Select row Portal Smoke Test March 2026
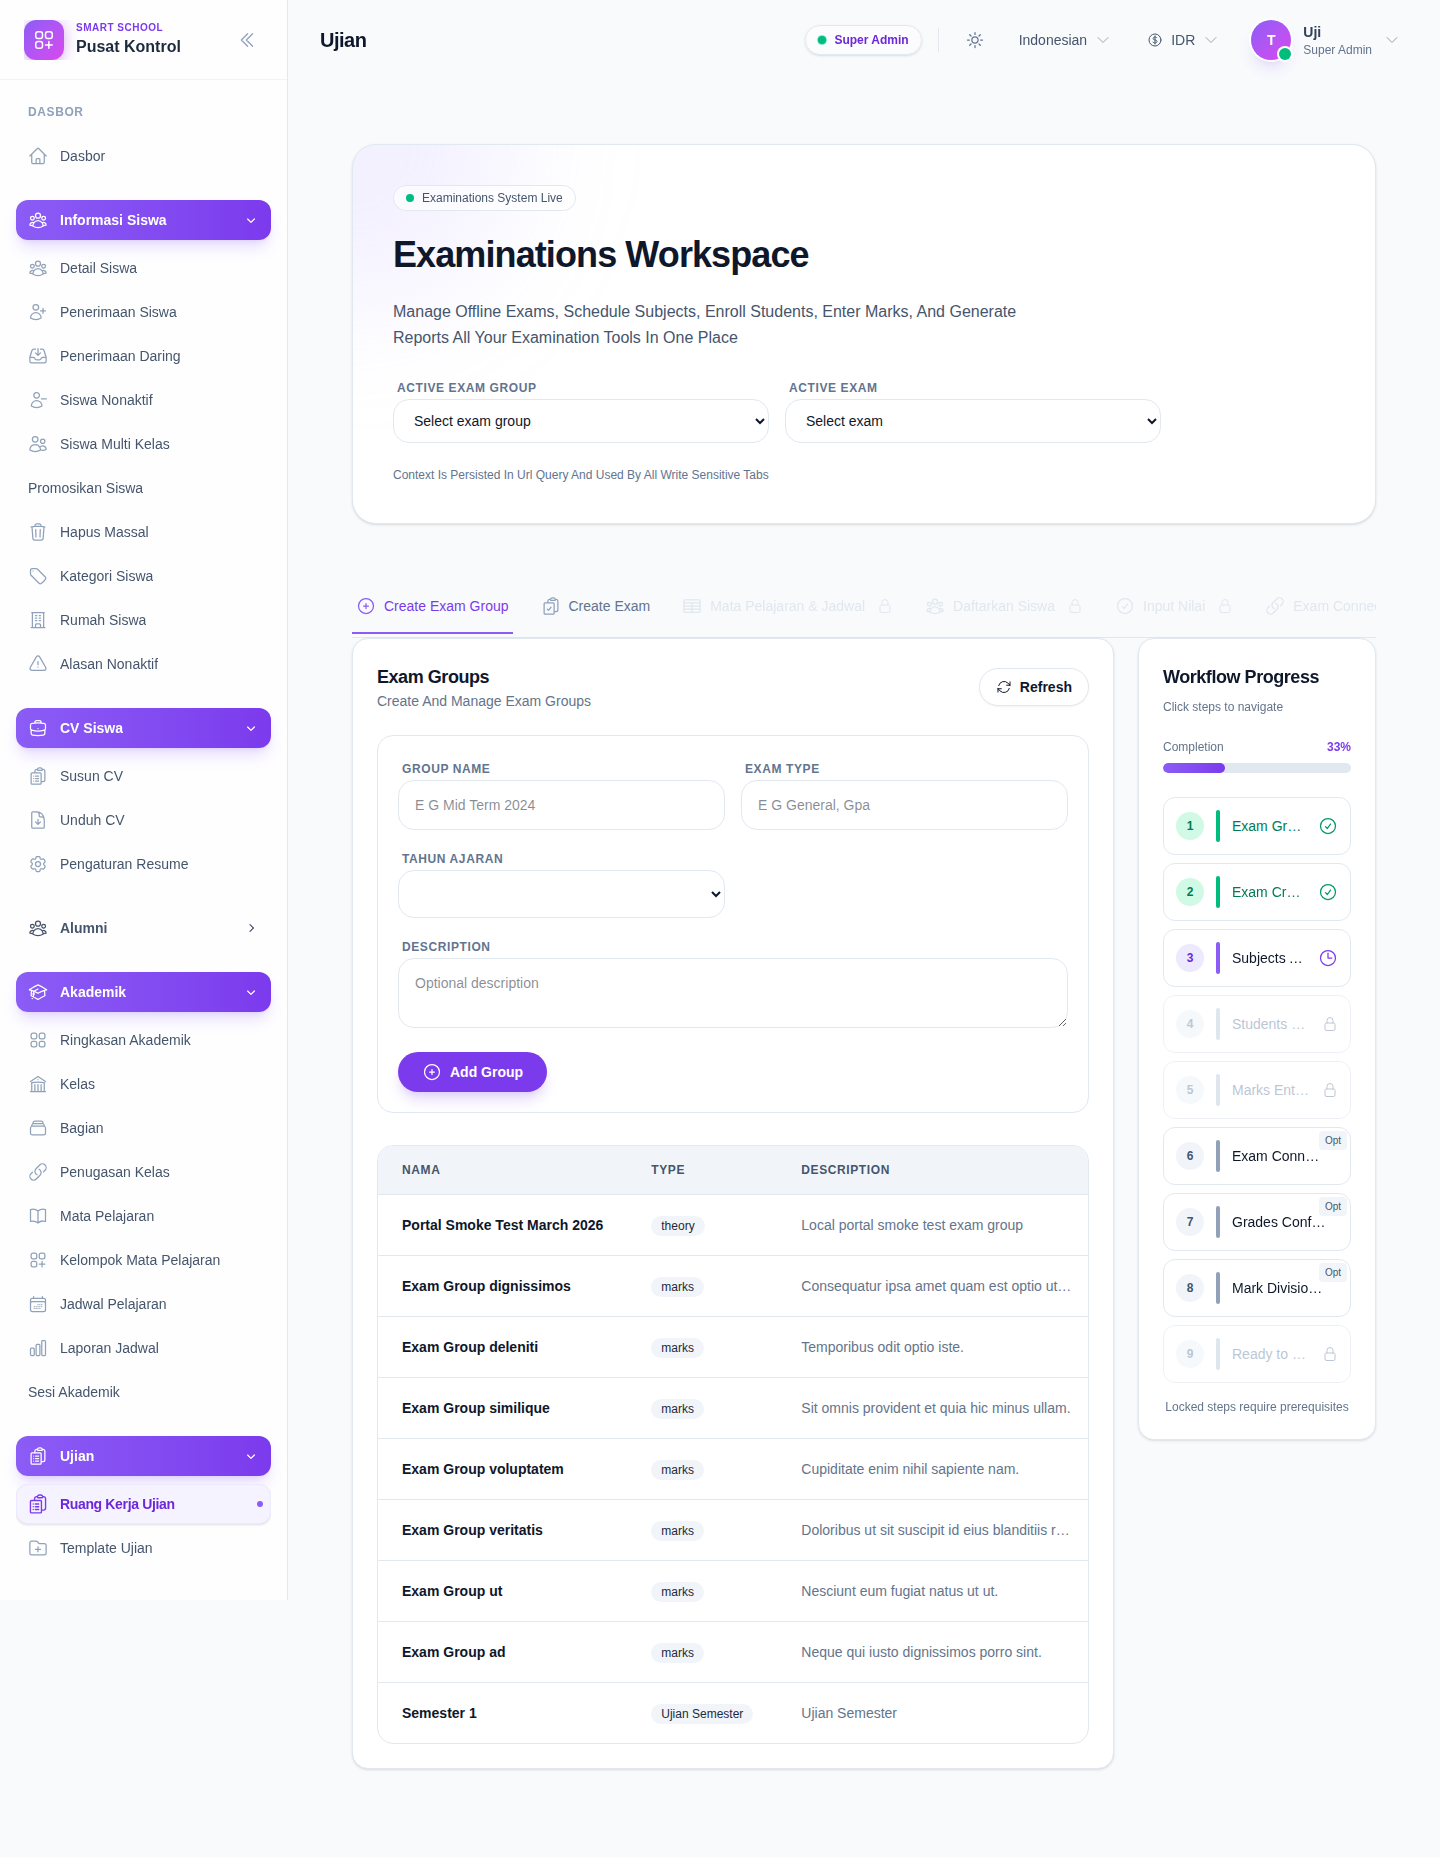Image resolution: width=1440 pixels, height=1857 pixels. coord(733,1225)
